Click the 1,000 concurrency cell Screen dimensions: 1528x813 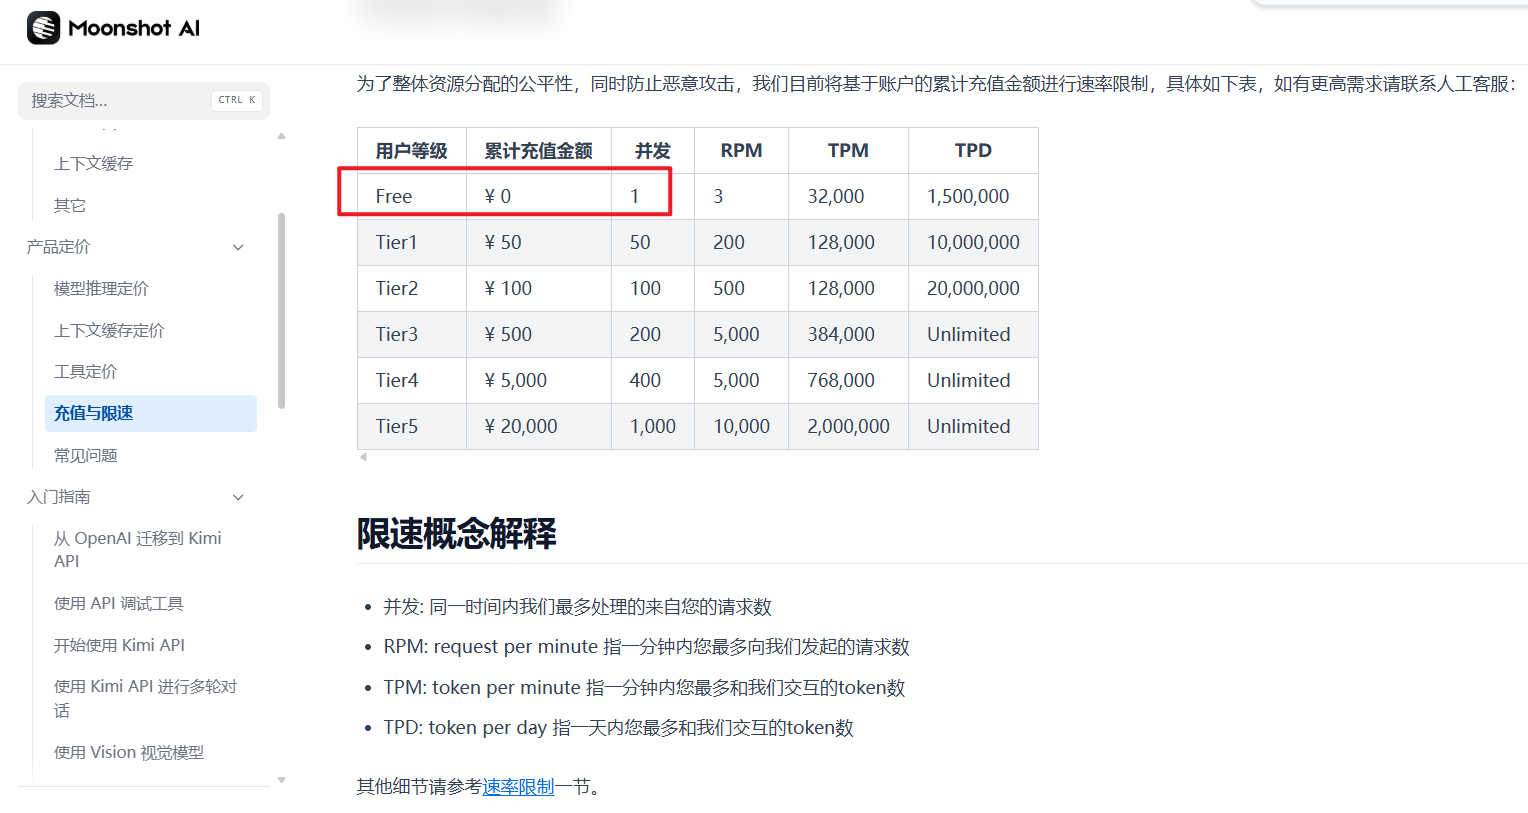[x=653, y=426]
